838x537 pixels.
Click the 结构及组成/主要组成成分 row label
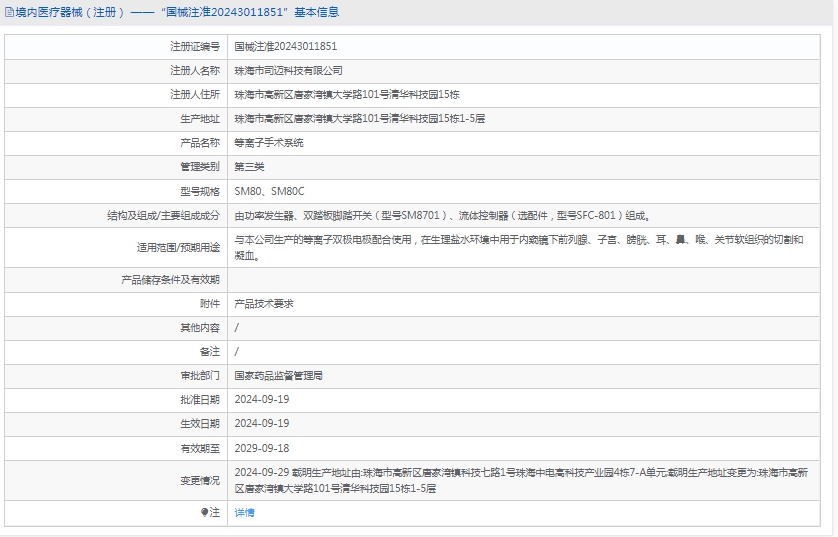pyautogui.click(x=163, y=215)
